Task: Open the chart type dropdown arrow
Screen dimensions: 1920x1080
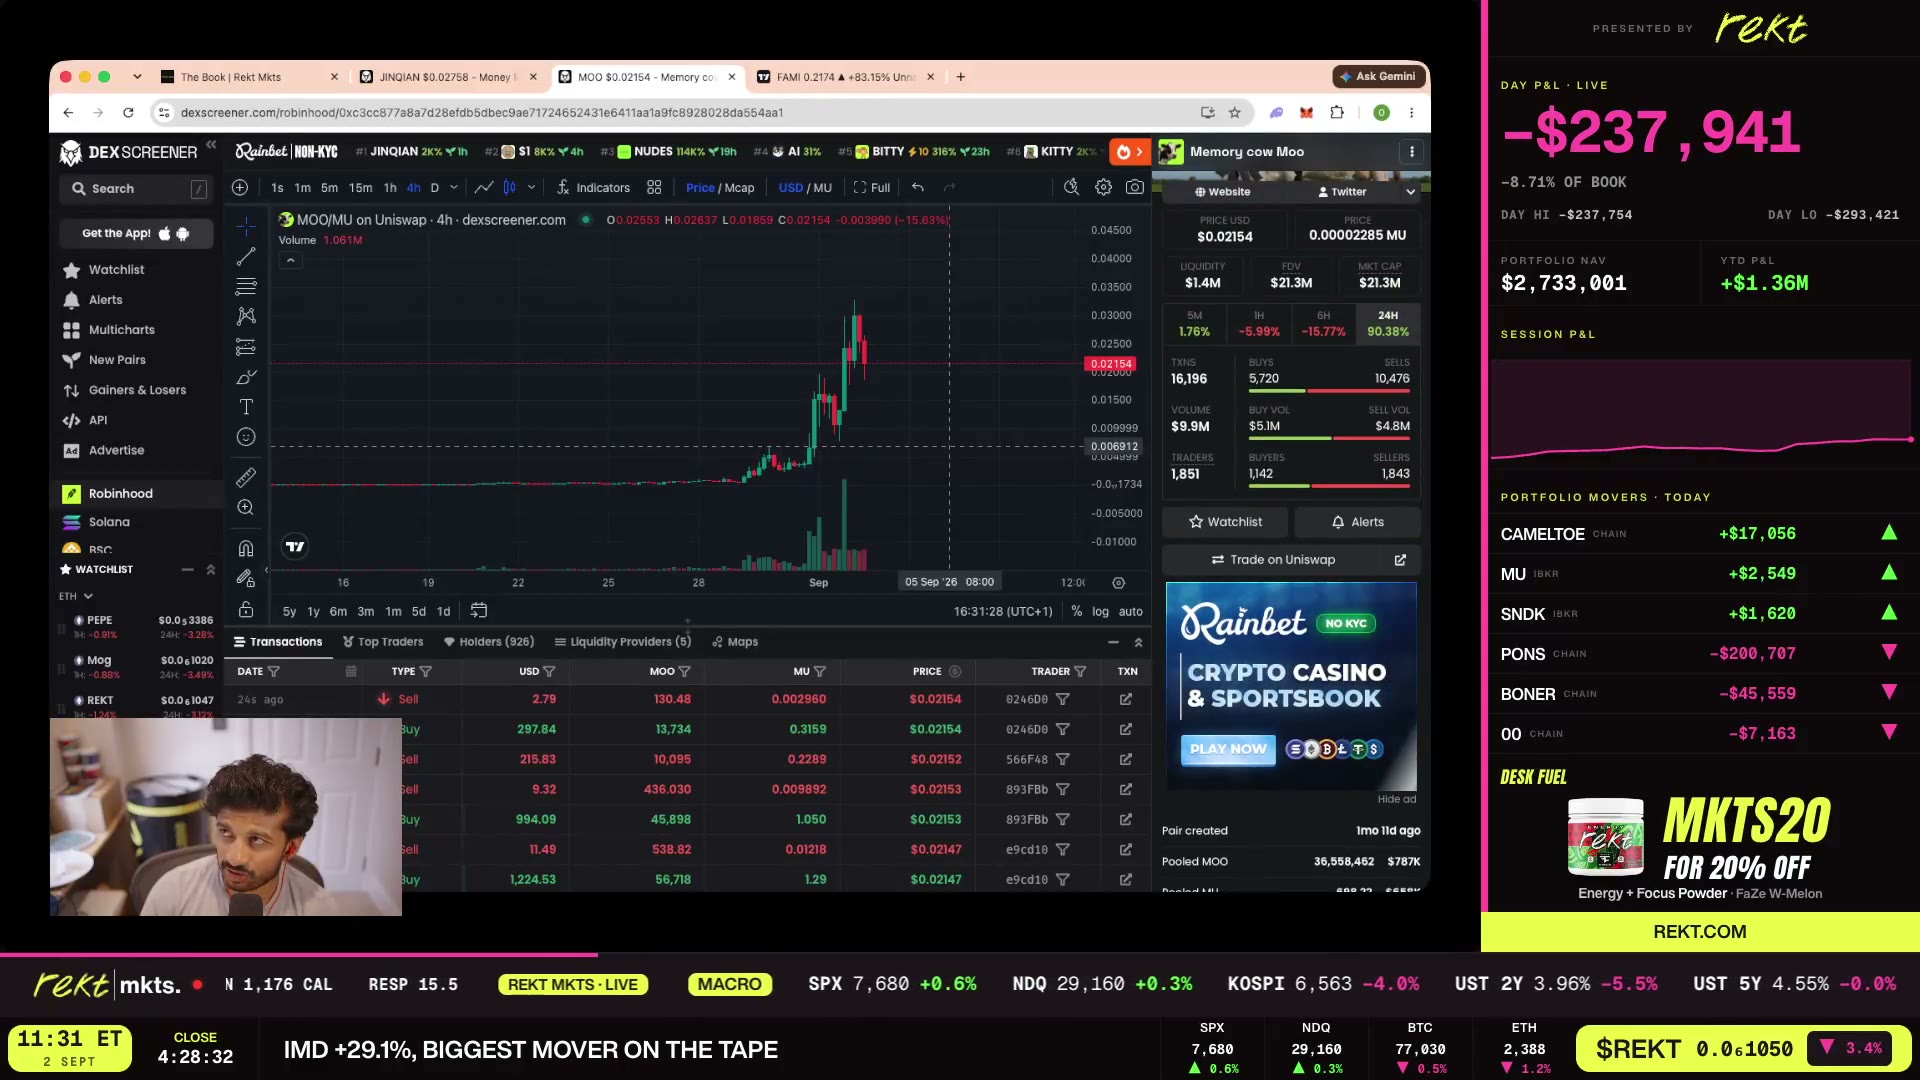Action: 531,187
